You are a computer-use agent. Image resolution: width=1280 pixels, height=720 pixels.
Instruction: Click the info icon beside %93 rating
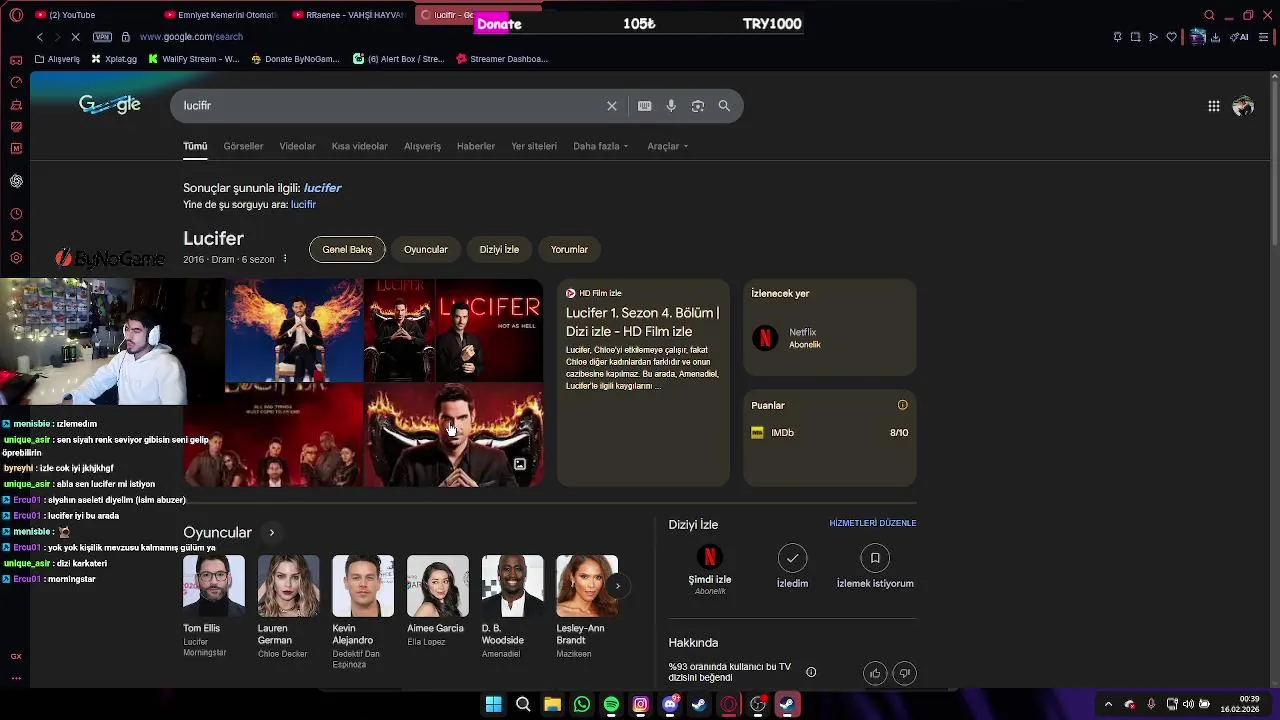pyautogui.click(x=811, y=672)
